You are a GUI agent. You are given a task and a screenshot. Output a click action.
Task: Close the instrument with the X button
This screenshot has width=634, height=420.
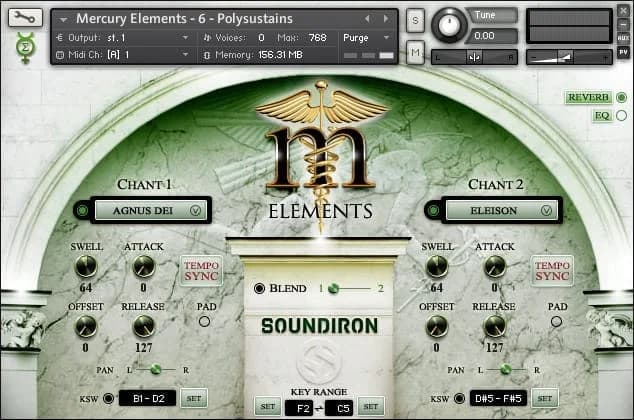tap(623, 11)
